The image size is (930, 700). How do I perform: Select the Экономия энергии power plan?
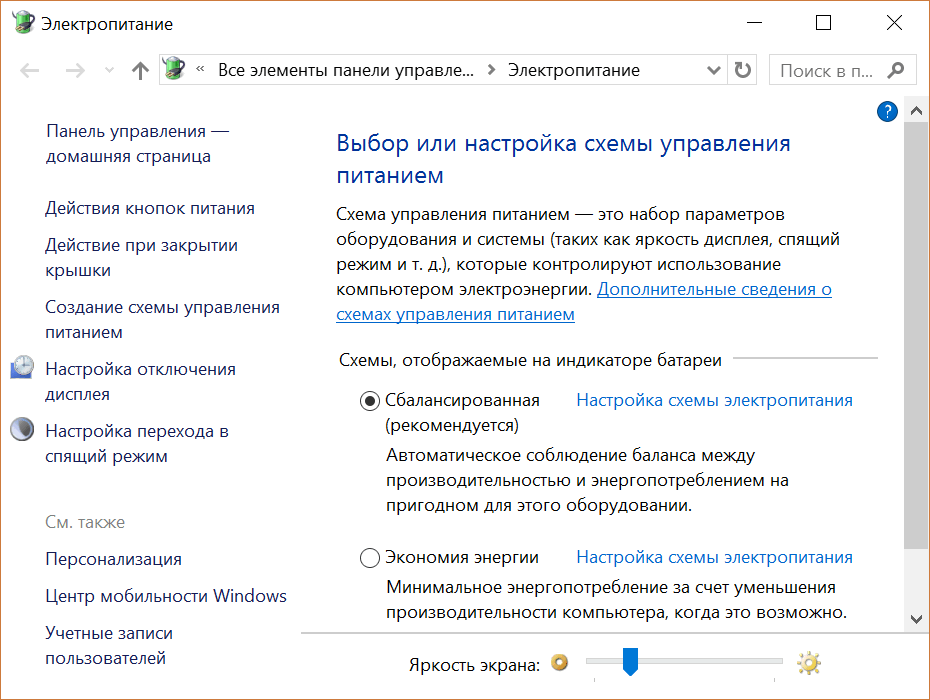click(x=370, y=558)
